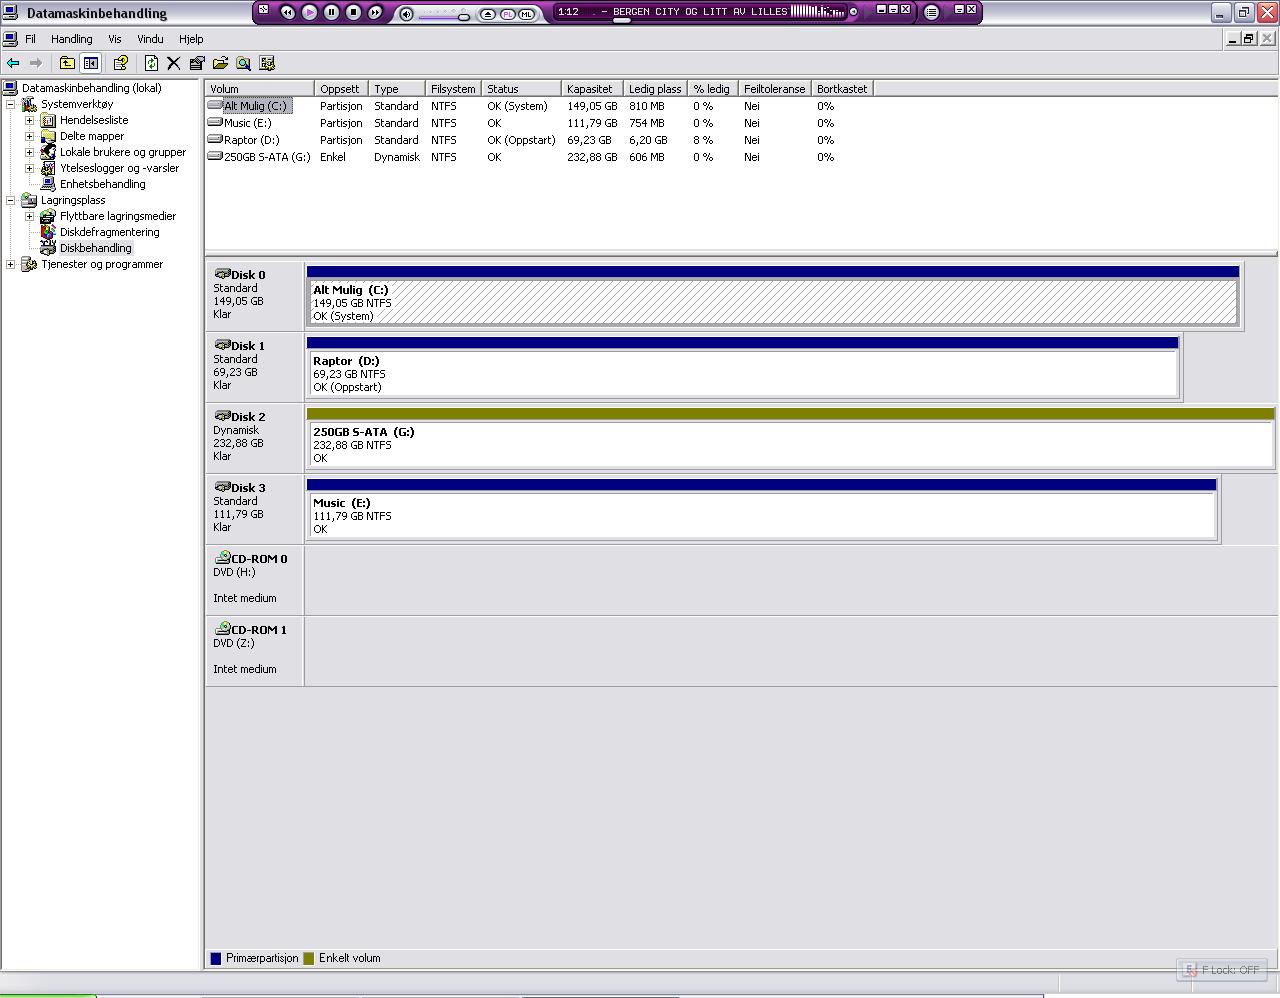Open the Hjelp menu
This screenshot has height=998, width=1280.
191,39
